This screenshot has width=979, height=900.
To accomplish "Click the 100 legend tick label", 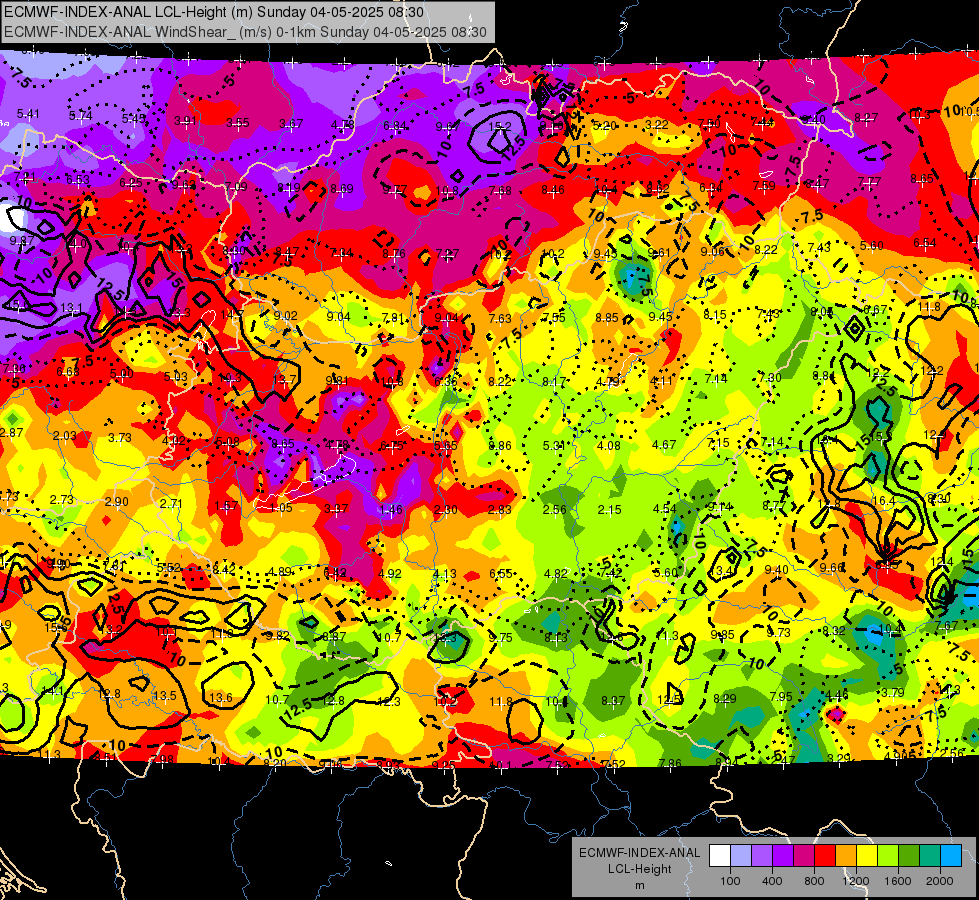I will tap(730, 881).
